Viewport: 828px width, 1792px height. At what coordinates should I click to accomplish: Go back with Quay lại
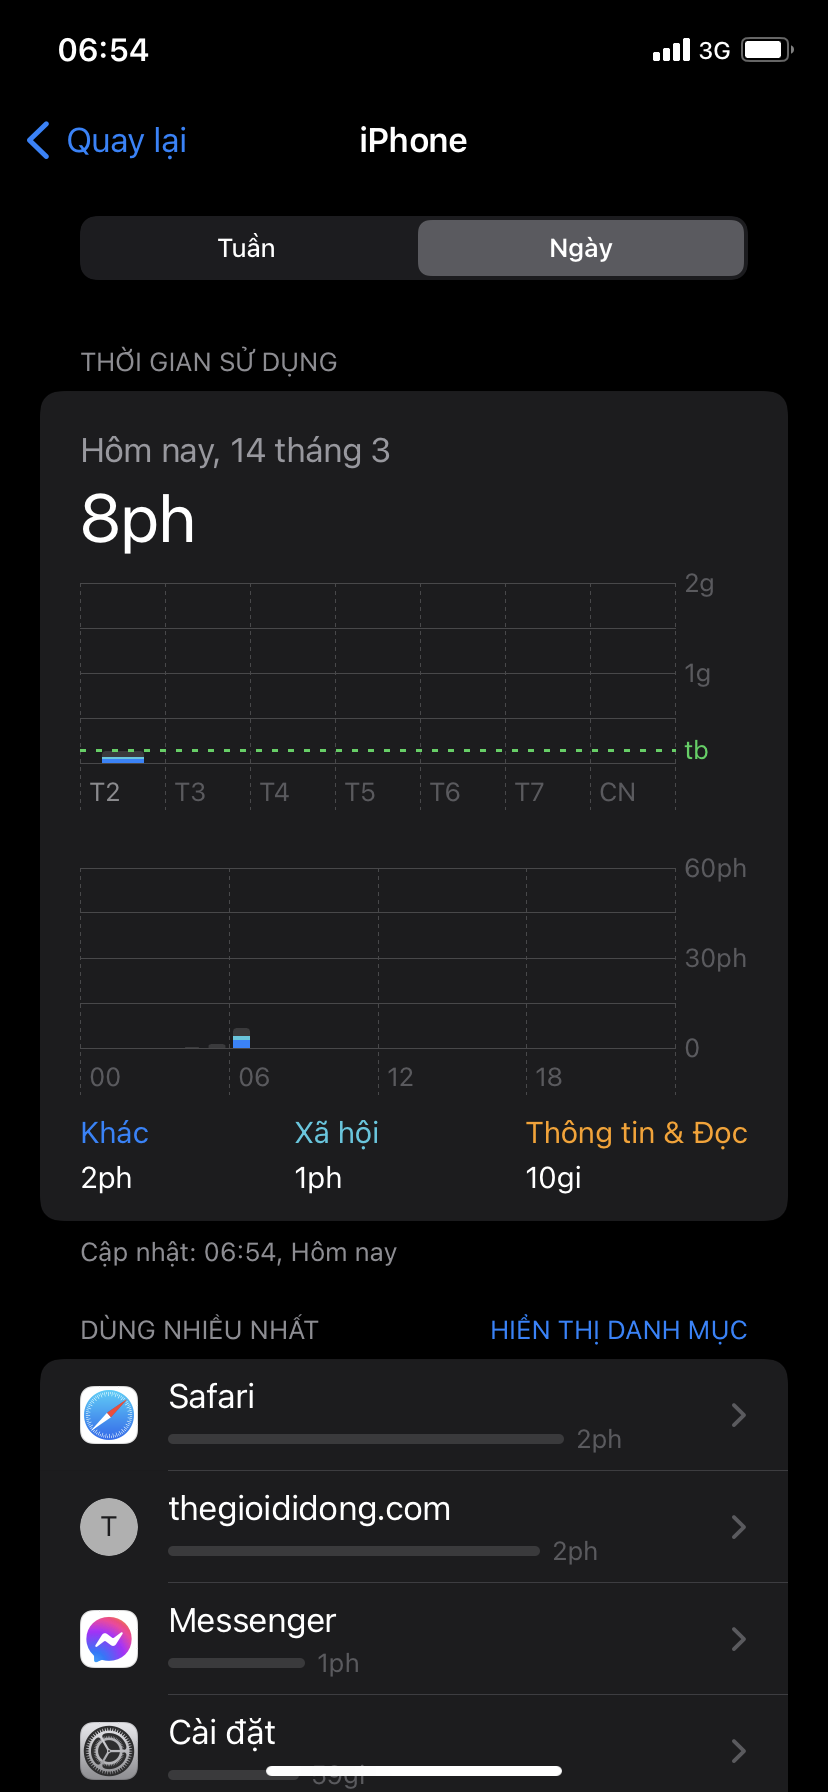[126, 141]
